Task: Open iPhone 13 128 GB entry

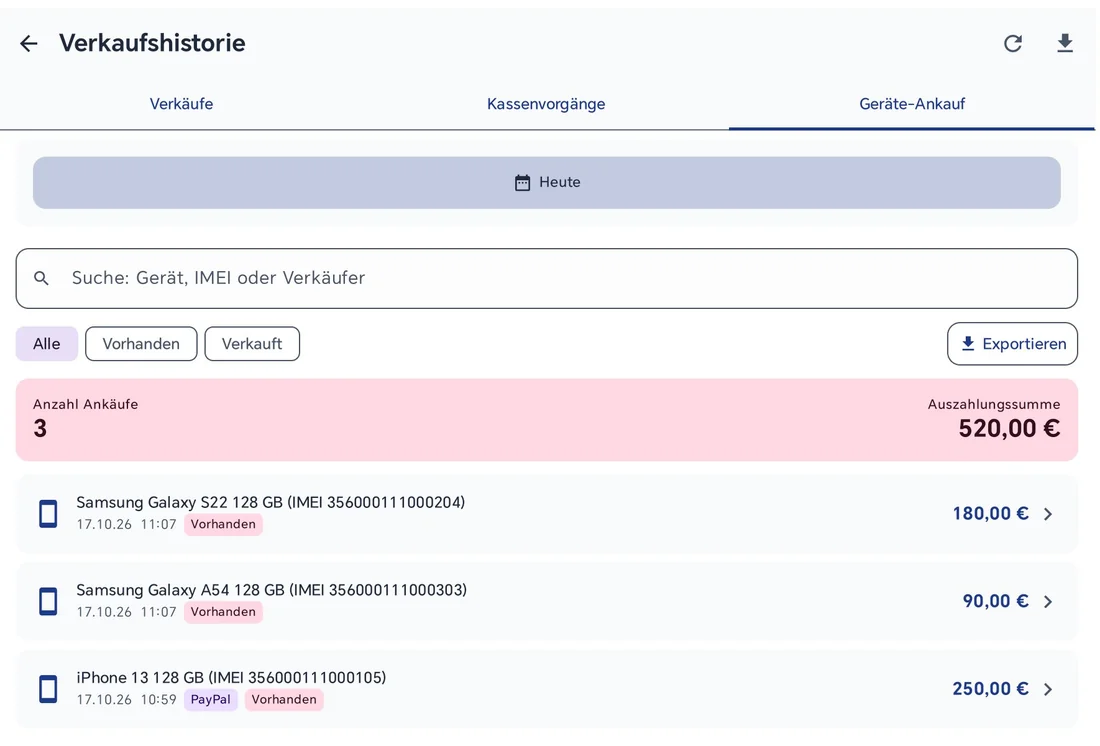Action: pyautogui.click(x=546, y=689)
